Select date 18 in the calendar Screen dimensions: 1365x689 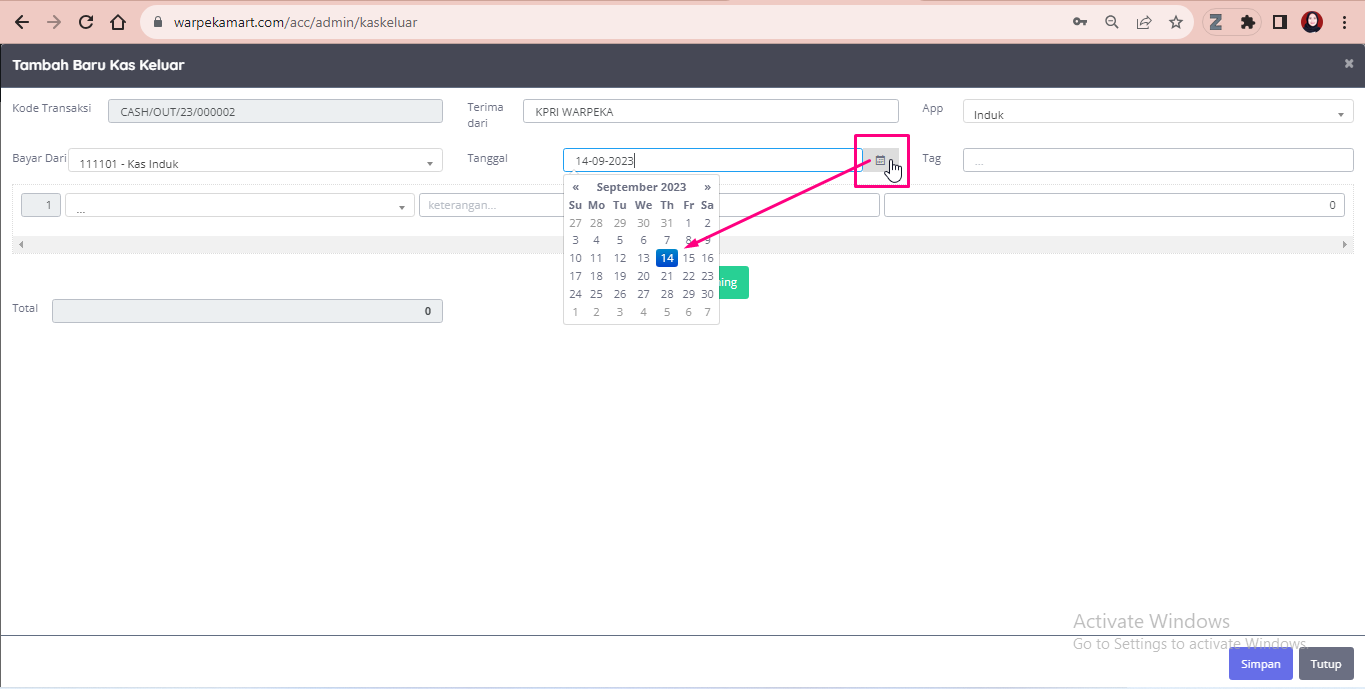pyautogui.click(x=596, y=276)
